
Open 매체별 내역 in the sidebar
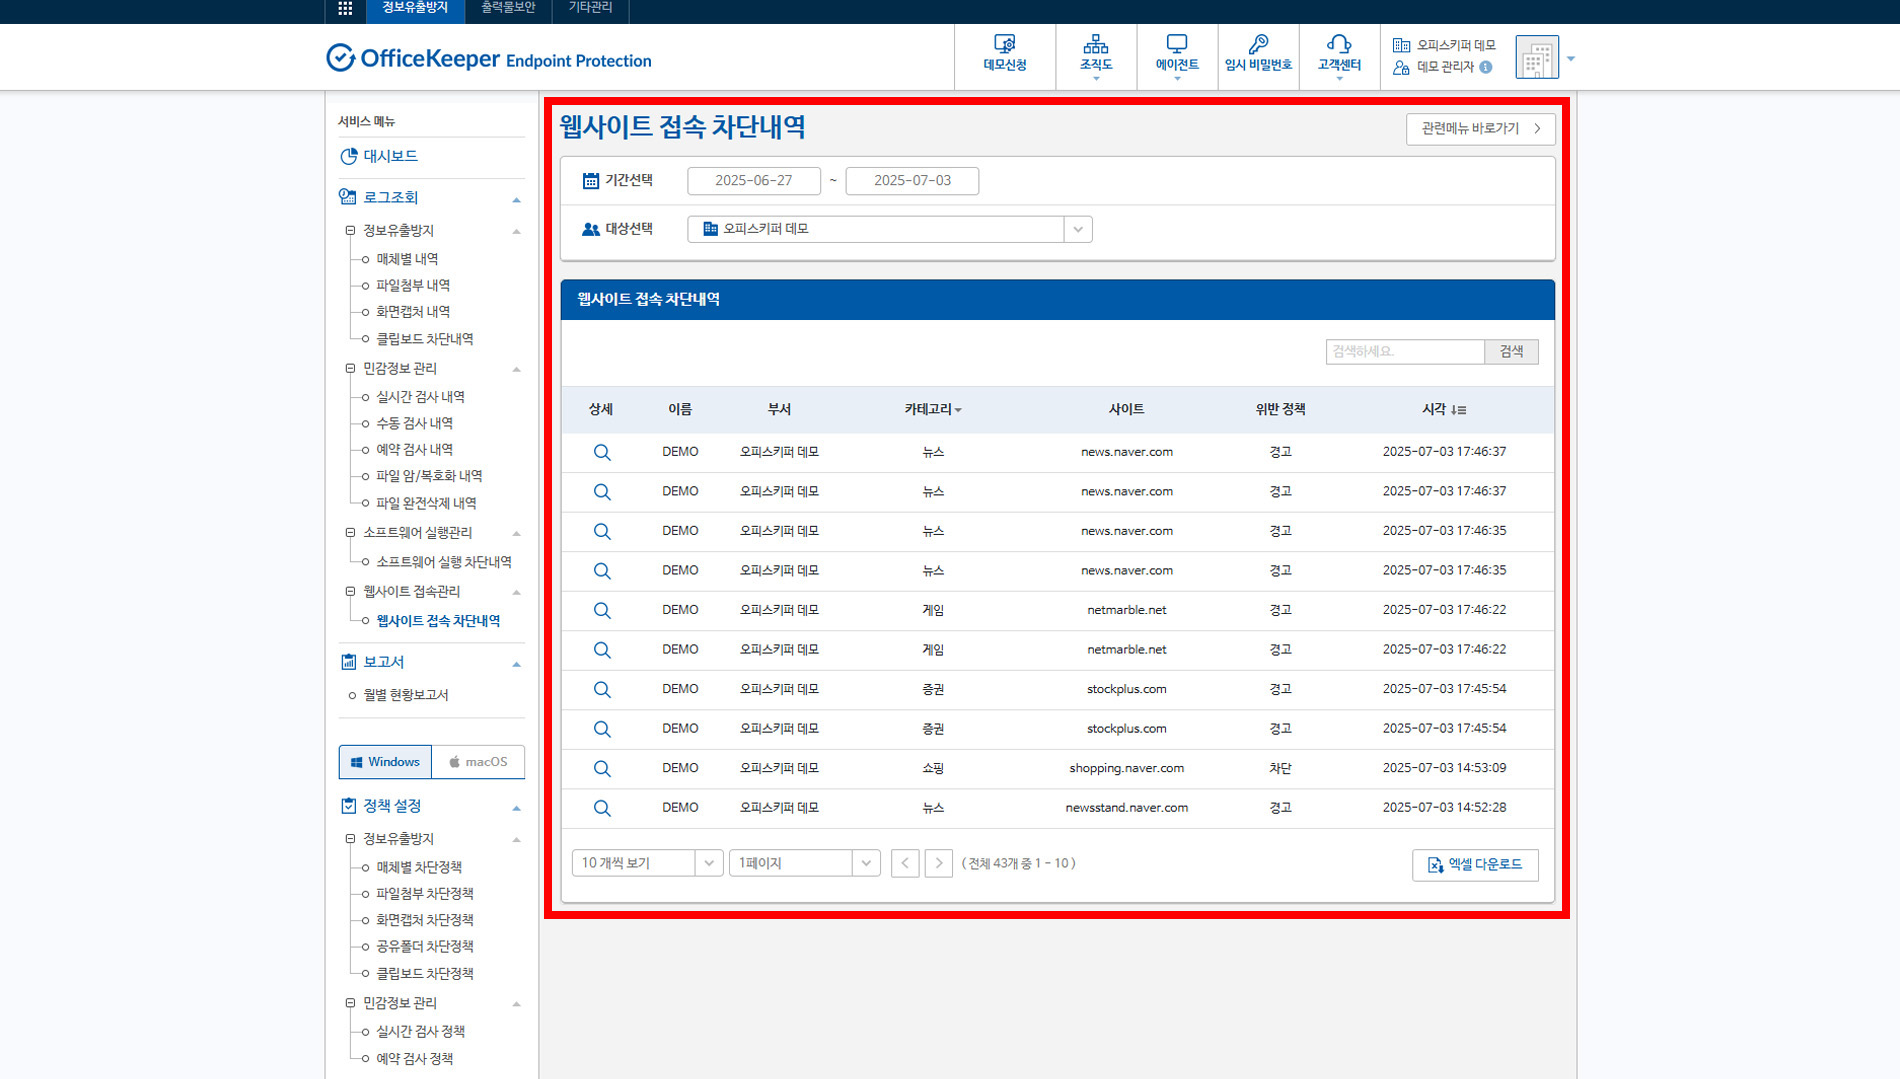(x=407, y=259)
